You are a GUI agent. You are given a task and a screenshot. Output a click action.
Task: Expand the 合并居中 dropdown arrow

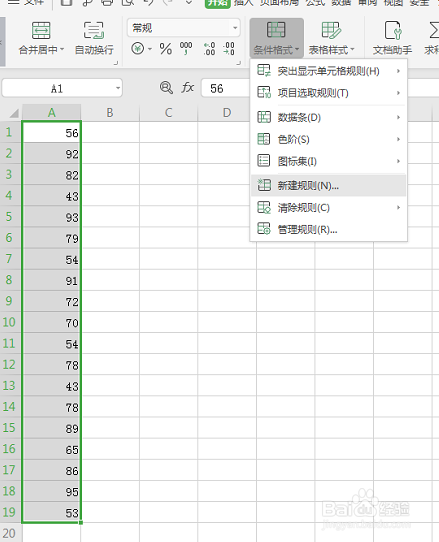62,49
